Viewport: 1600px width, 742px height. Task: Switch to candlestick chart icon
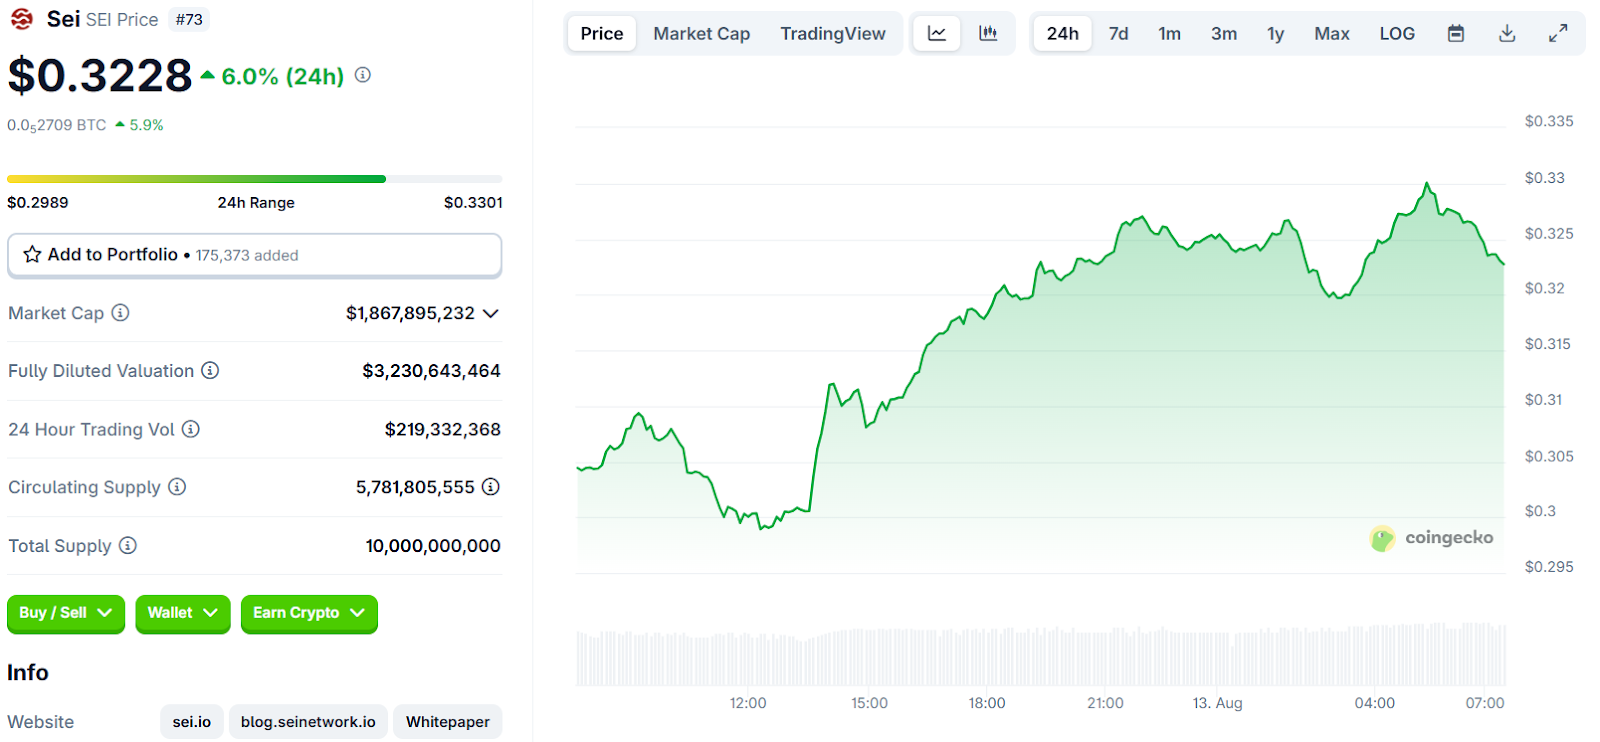[988, 33]
